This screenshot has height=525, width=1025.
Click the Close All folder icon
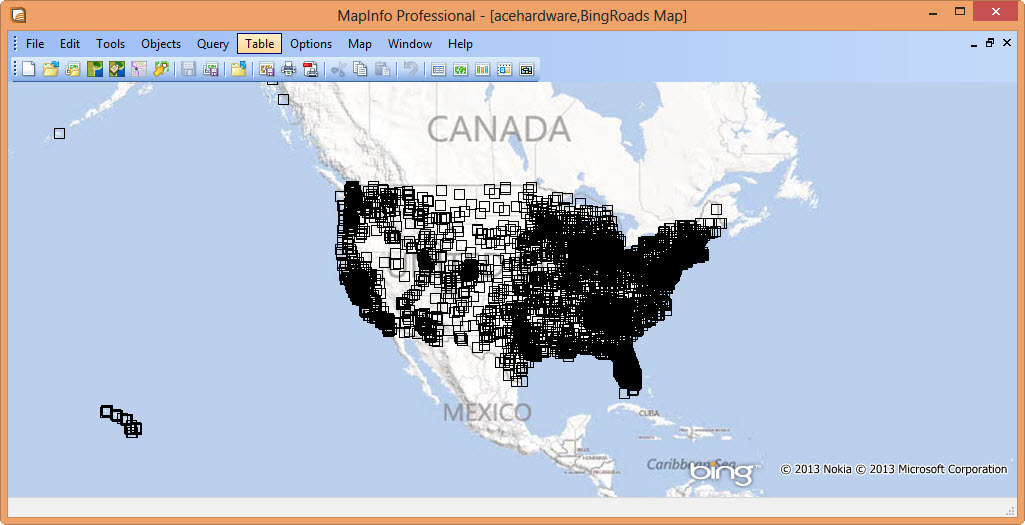(239, 69)
